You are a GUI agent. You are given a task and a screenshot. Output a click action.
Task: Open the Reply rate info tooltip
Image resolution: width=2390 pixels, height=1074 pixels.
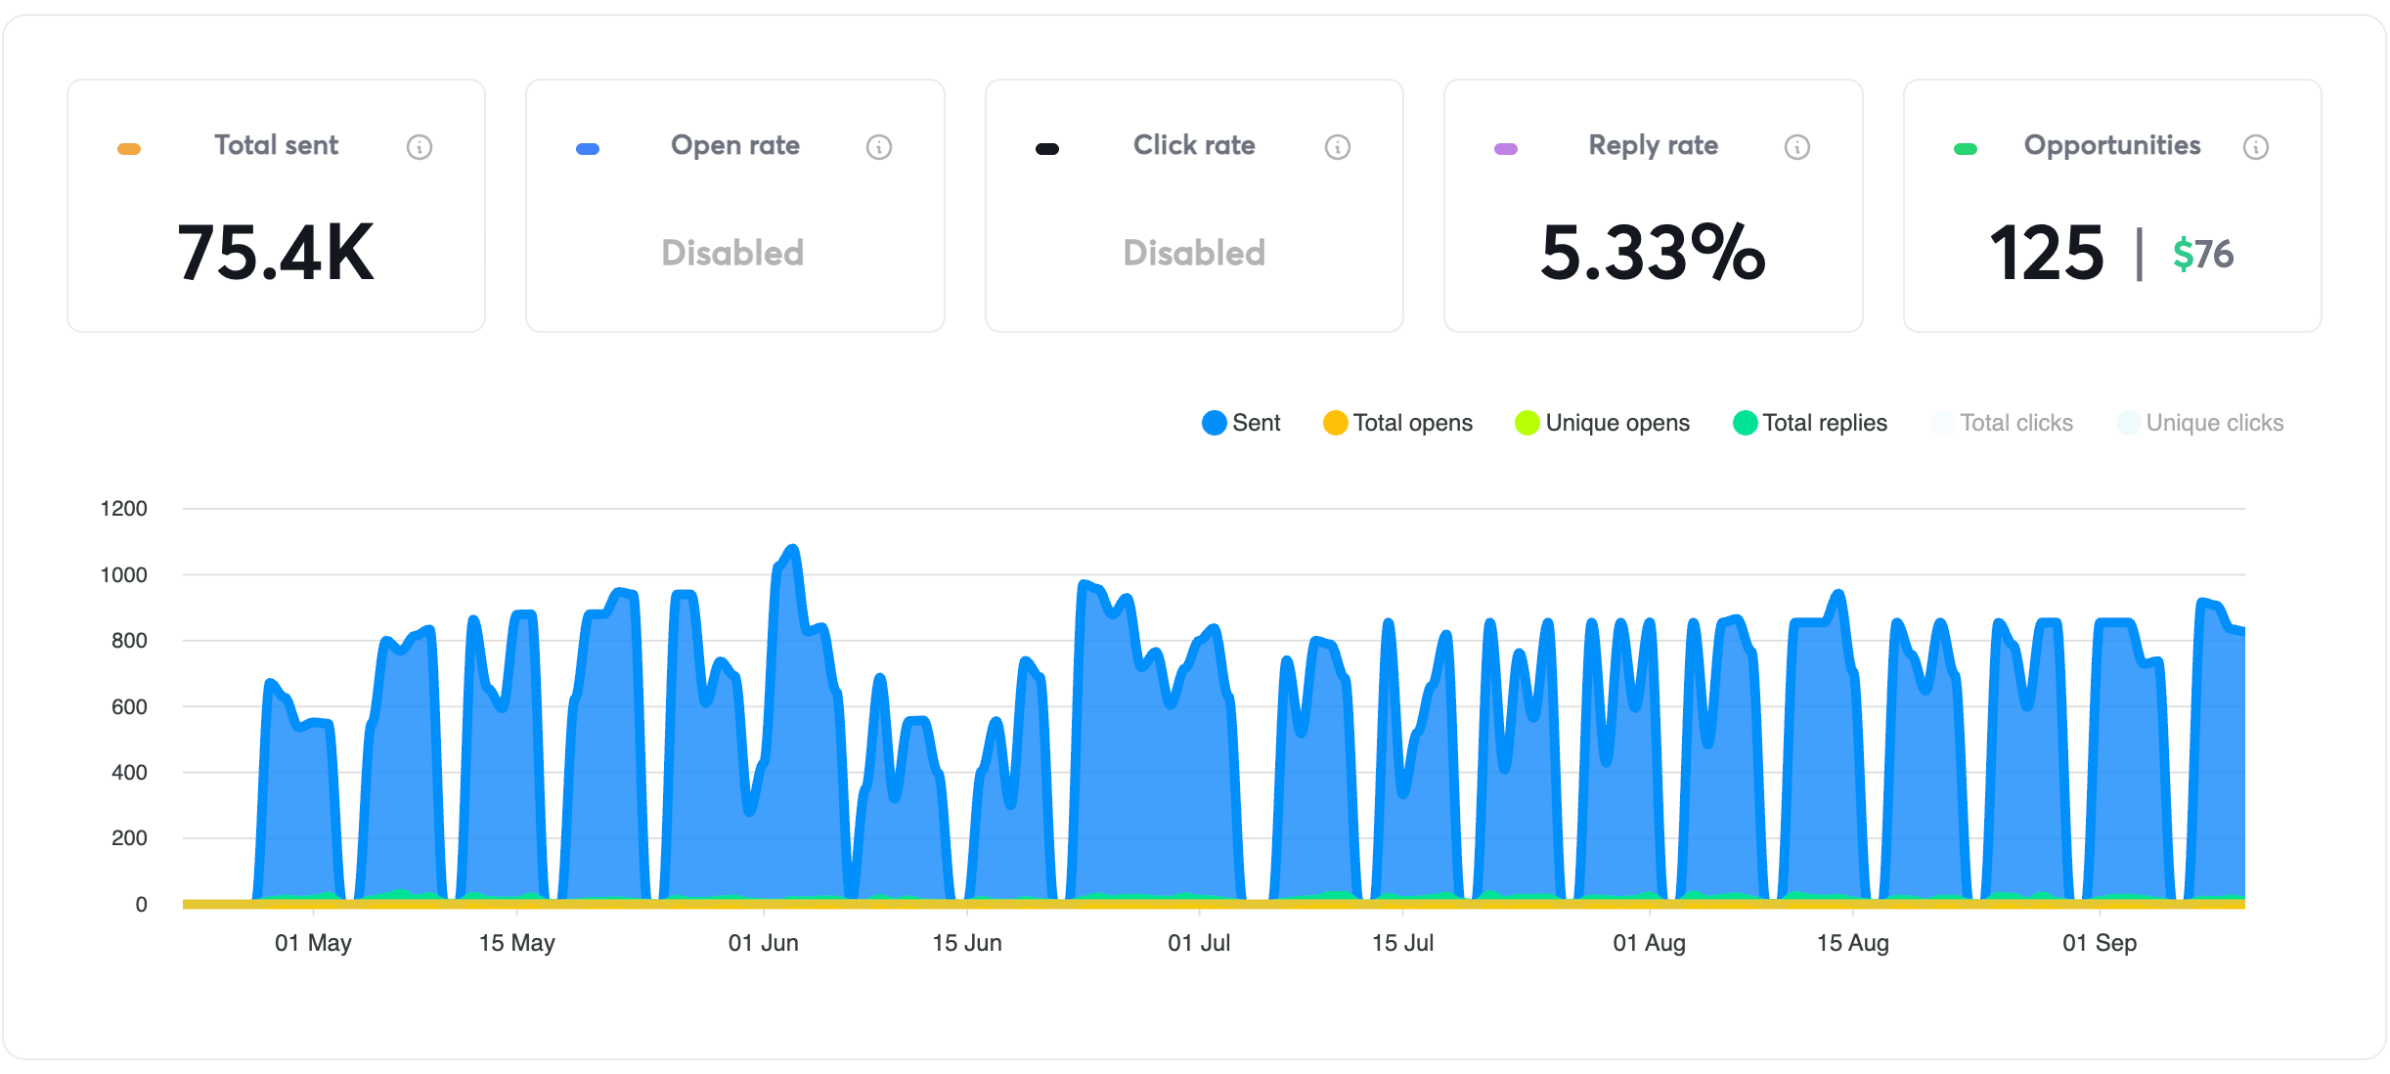click(x=1797, y=146)
